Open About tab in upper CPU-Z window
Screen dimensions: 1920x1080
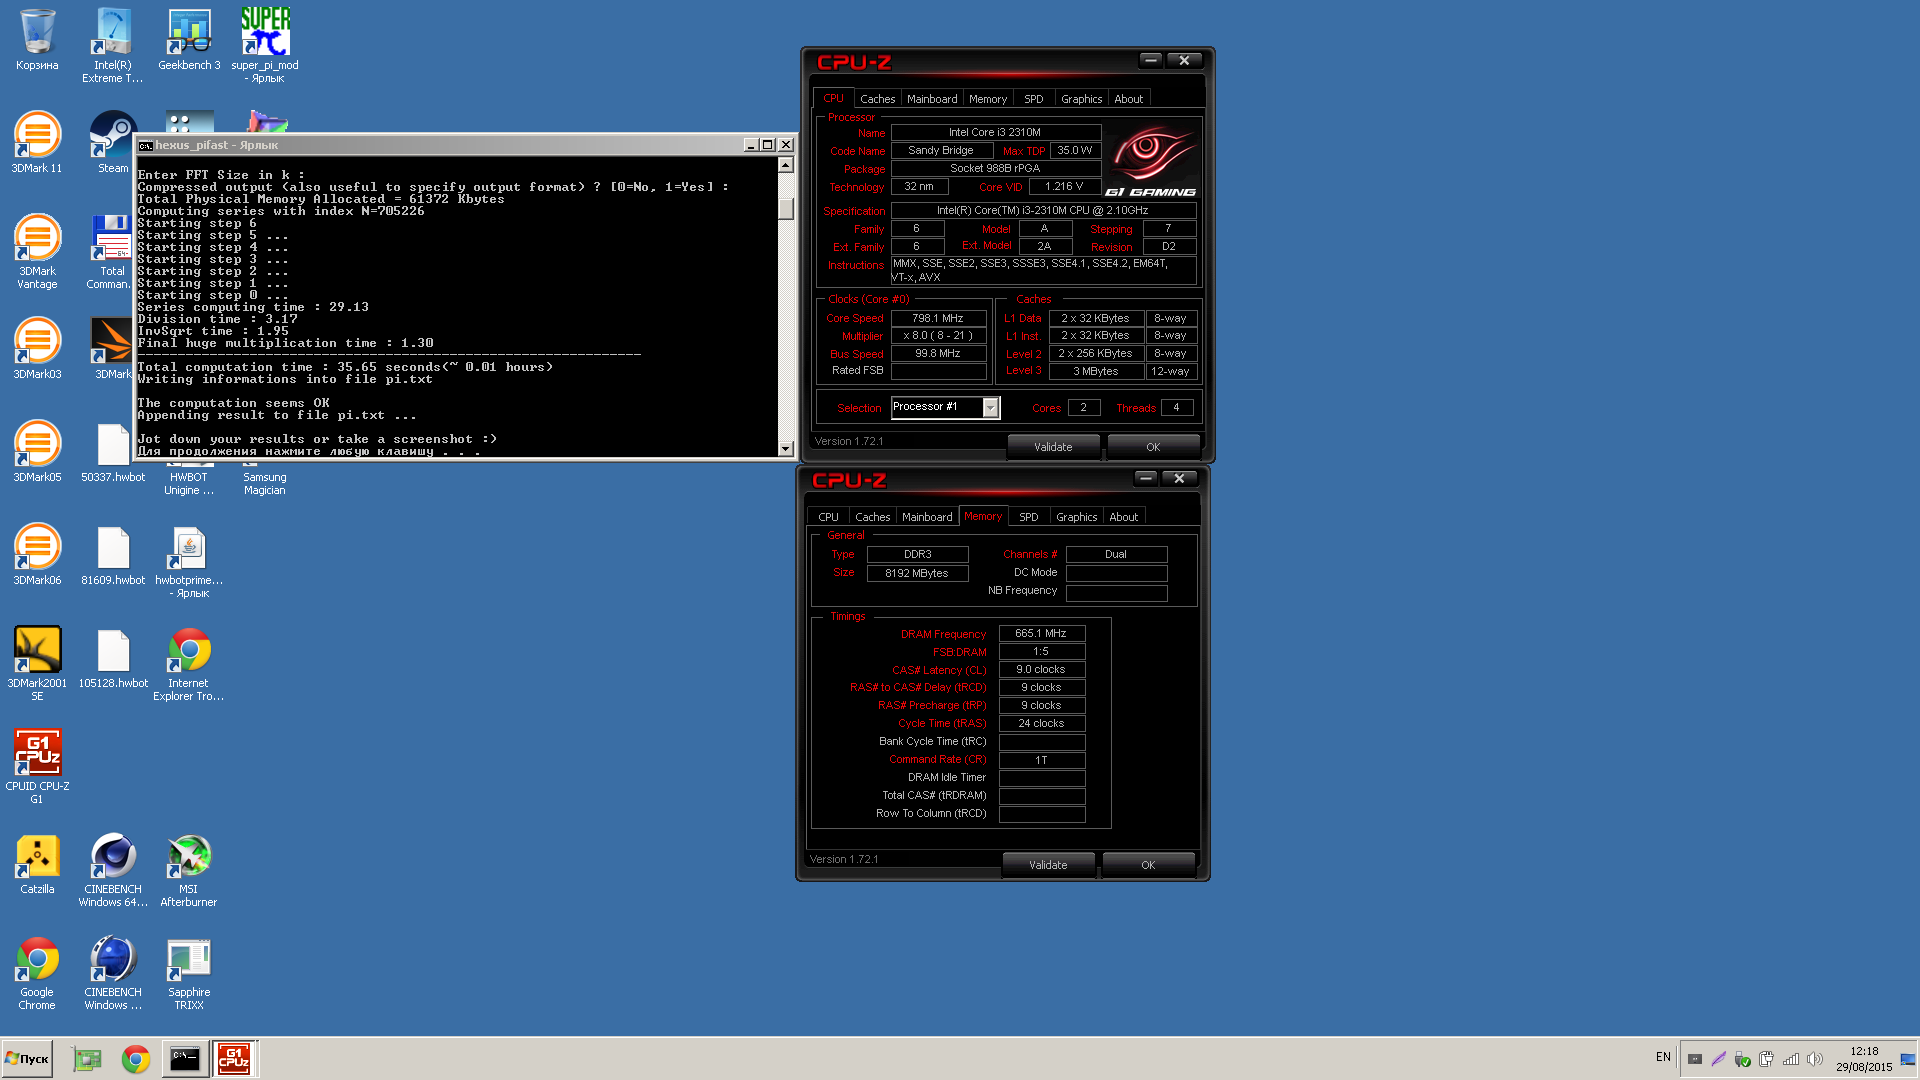(1129, 99)
